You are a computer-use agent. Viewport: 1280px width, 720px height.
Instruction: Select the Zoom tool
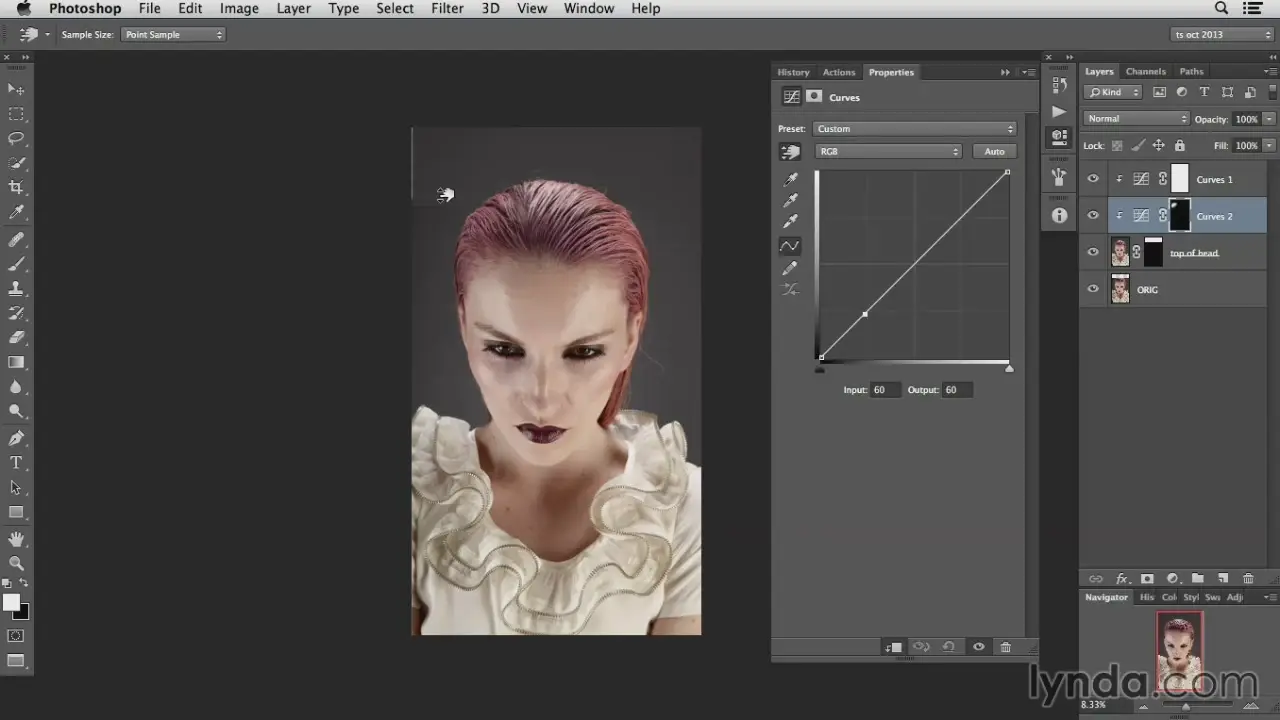click(16, 563)
